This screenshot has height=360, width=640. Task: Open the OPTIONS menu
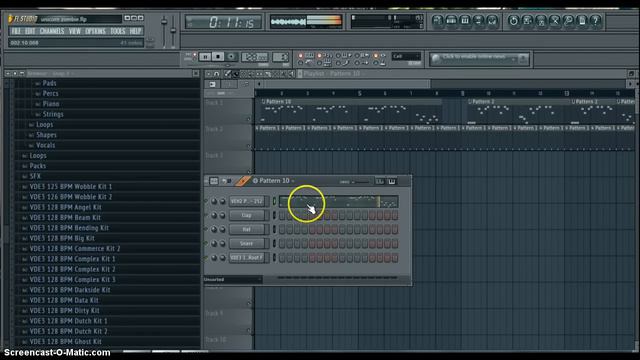96,31
